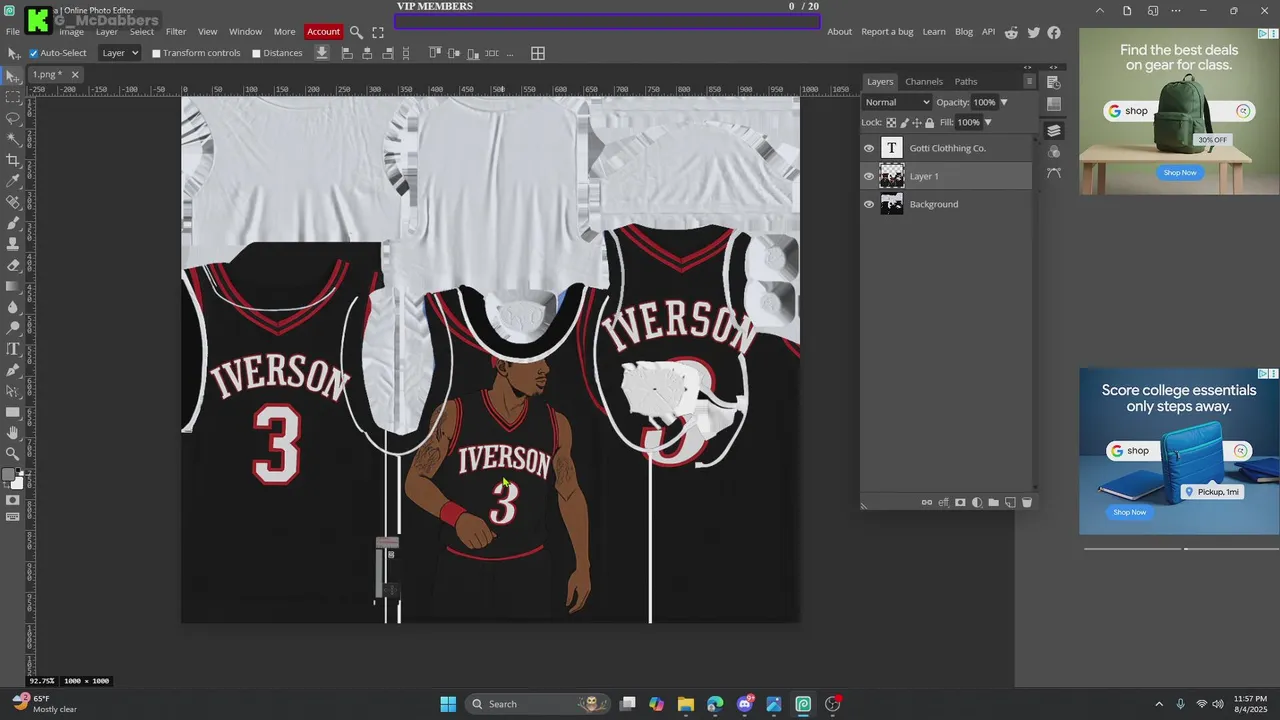
Task: Expand the Fill slider arrow
Action: (x=988, y=123)
